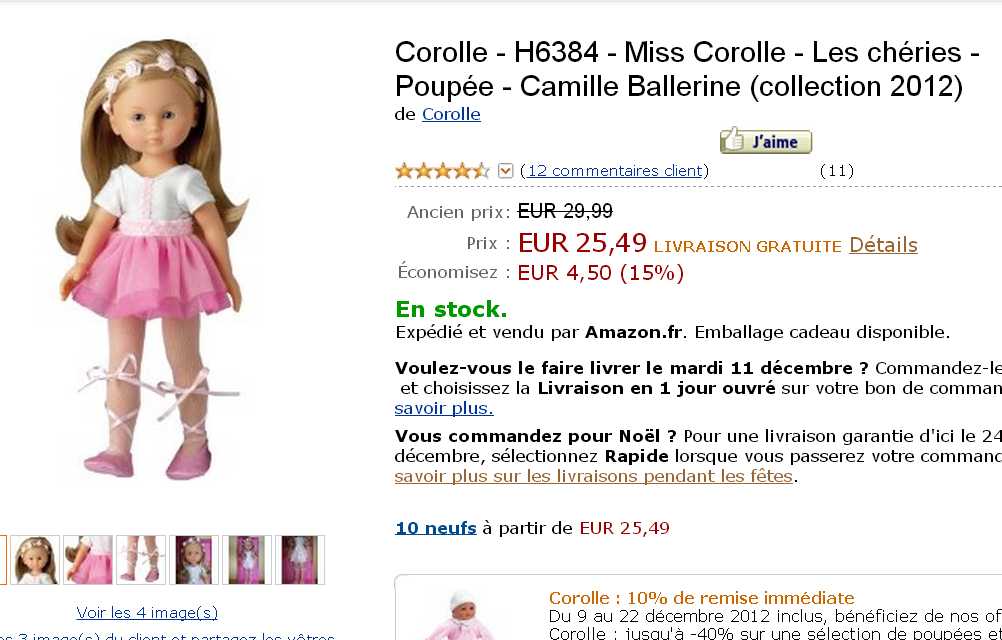Select the ballet shoes legs thumbnail
Viewport: 1002px width, 640px height.
point(141,560)
